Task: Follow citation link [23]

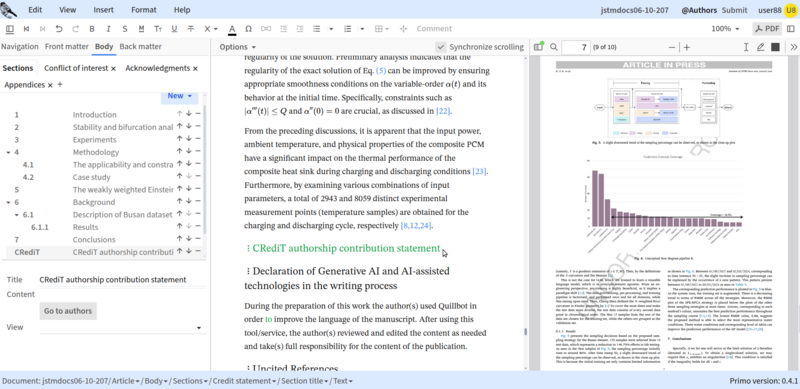Action: coord(480,171)
